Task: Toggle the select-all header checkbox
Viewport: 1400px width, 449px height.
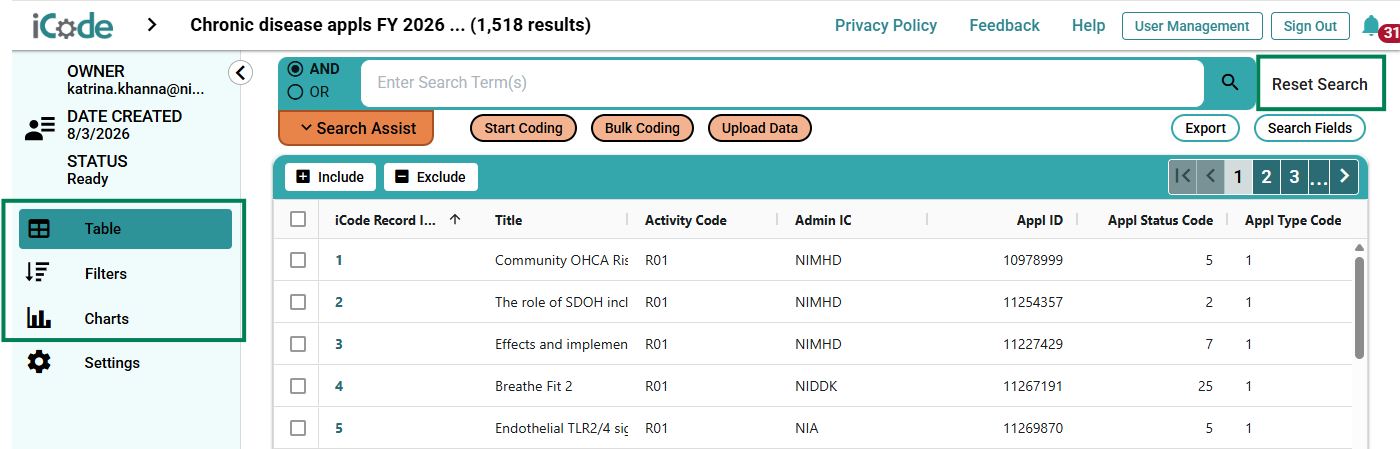Action: coord(298,219)
